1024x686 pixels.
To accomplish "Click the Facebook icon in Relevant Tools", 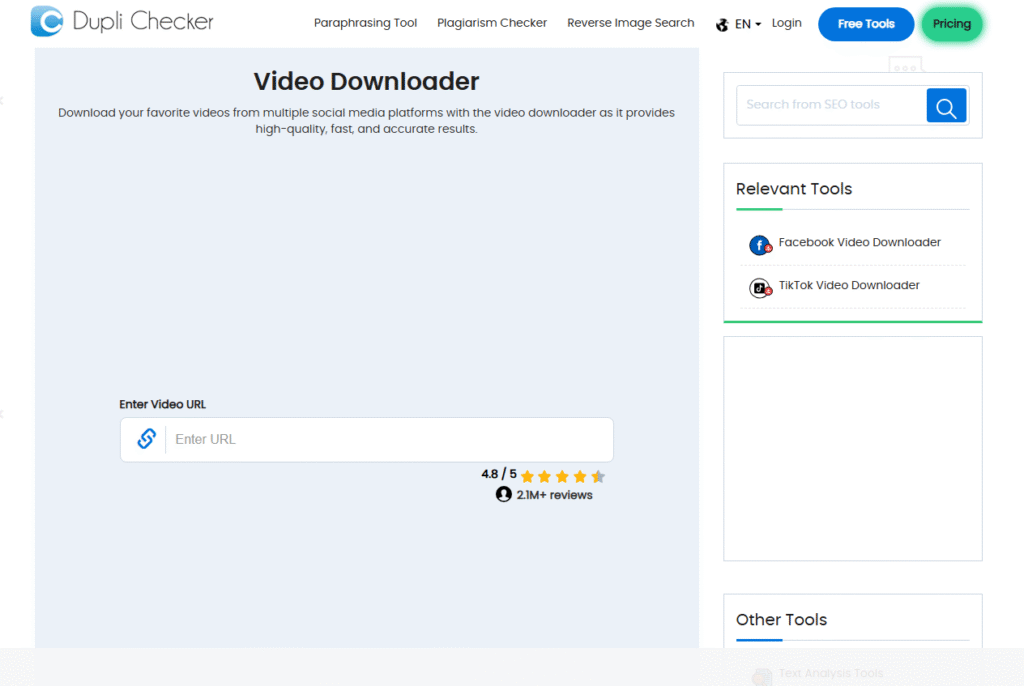I will point(760,245).
